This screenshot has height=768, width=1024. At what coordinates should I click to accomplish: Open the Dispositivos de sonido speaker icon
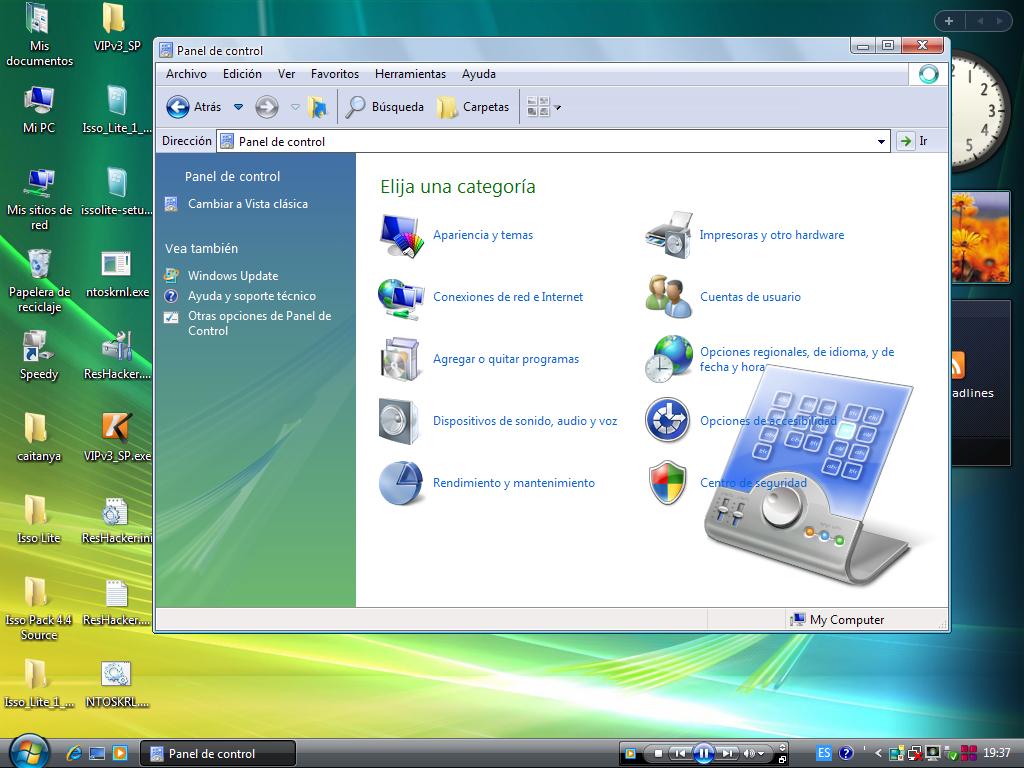point(398,421)
